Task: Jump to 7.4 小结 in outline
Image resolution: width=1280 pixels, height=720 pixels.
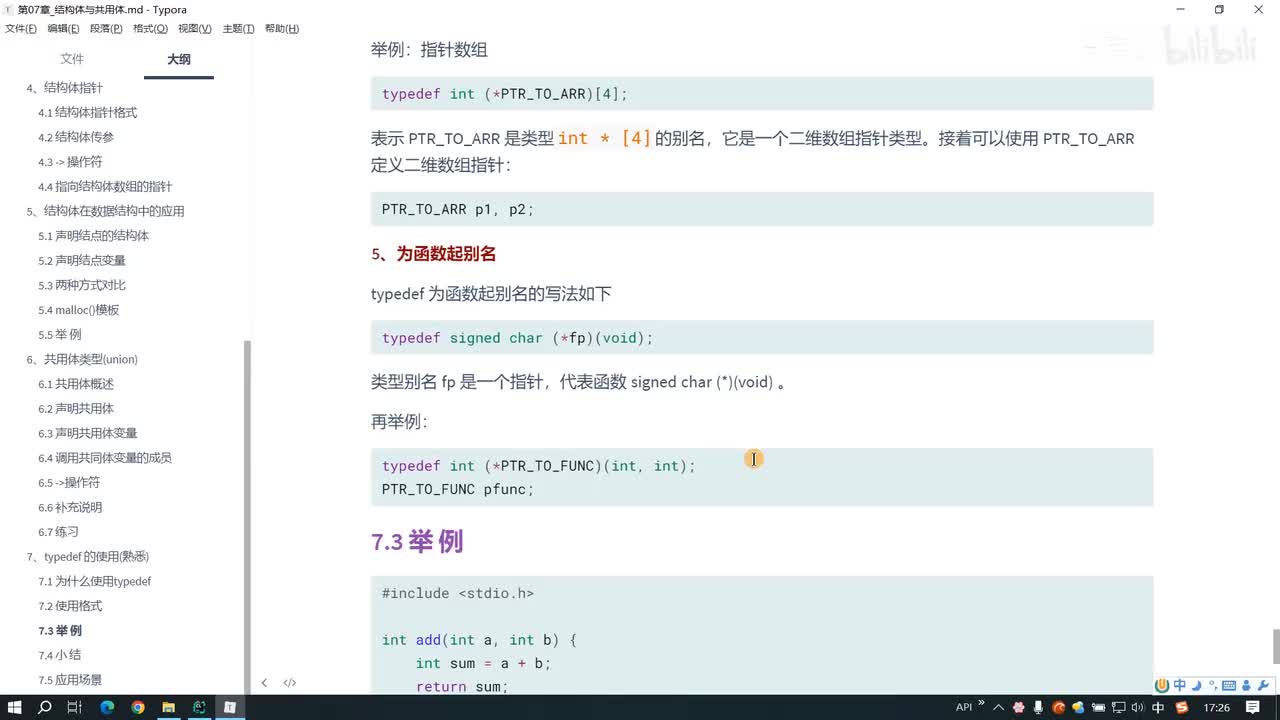Action: click(60, 655)
